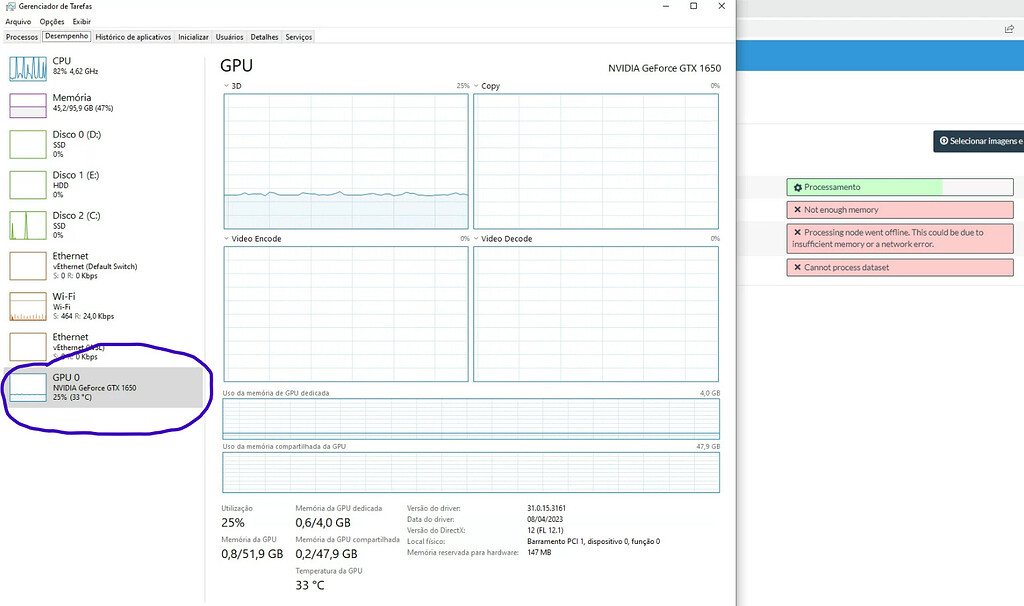Click the dedicated GPU memory usage graph
The image size is (1024, 606).
click(x=470, y=416)
